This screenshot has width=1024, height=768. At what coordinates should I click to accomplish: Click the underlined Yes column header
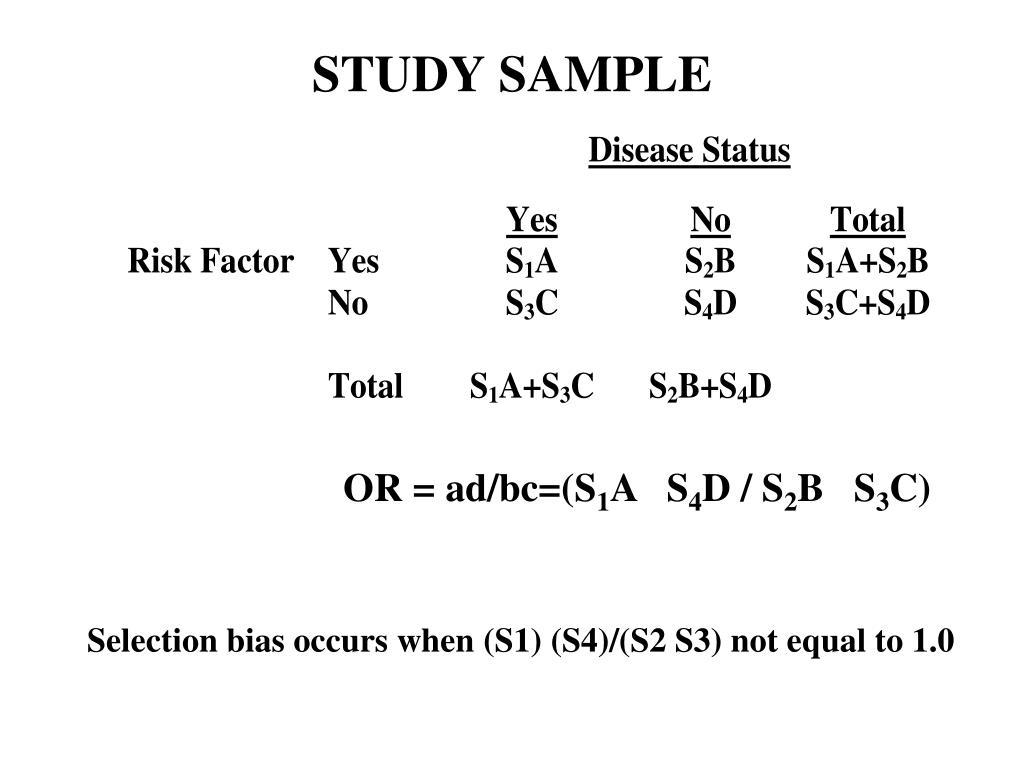point(532,220)
